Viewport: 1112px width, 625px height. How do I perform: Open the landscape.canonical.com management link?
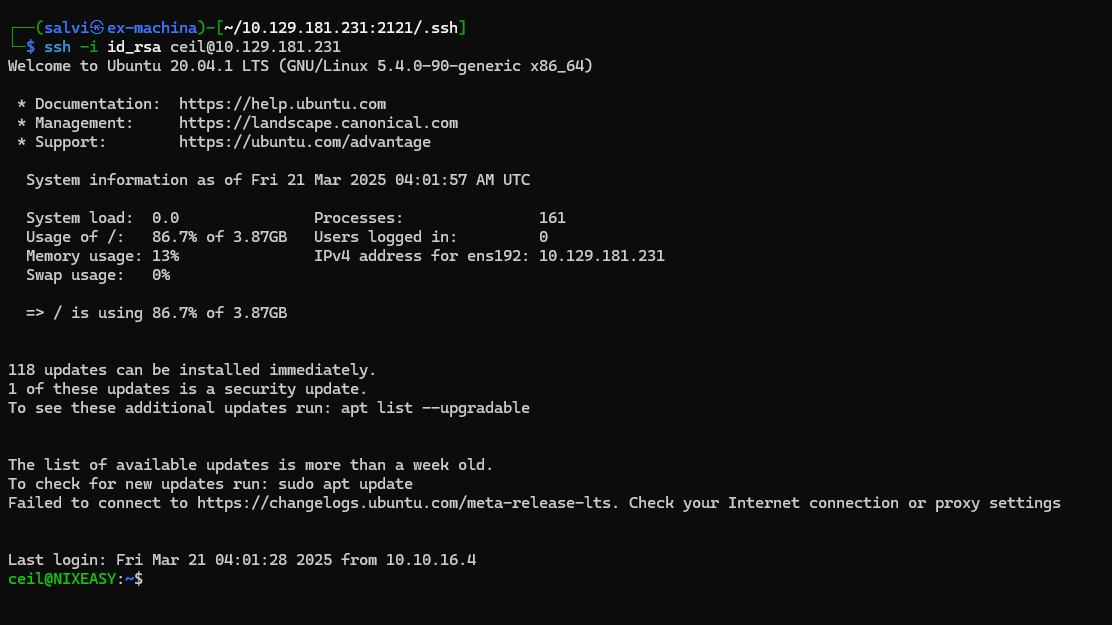tap(318, 123)
